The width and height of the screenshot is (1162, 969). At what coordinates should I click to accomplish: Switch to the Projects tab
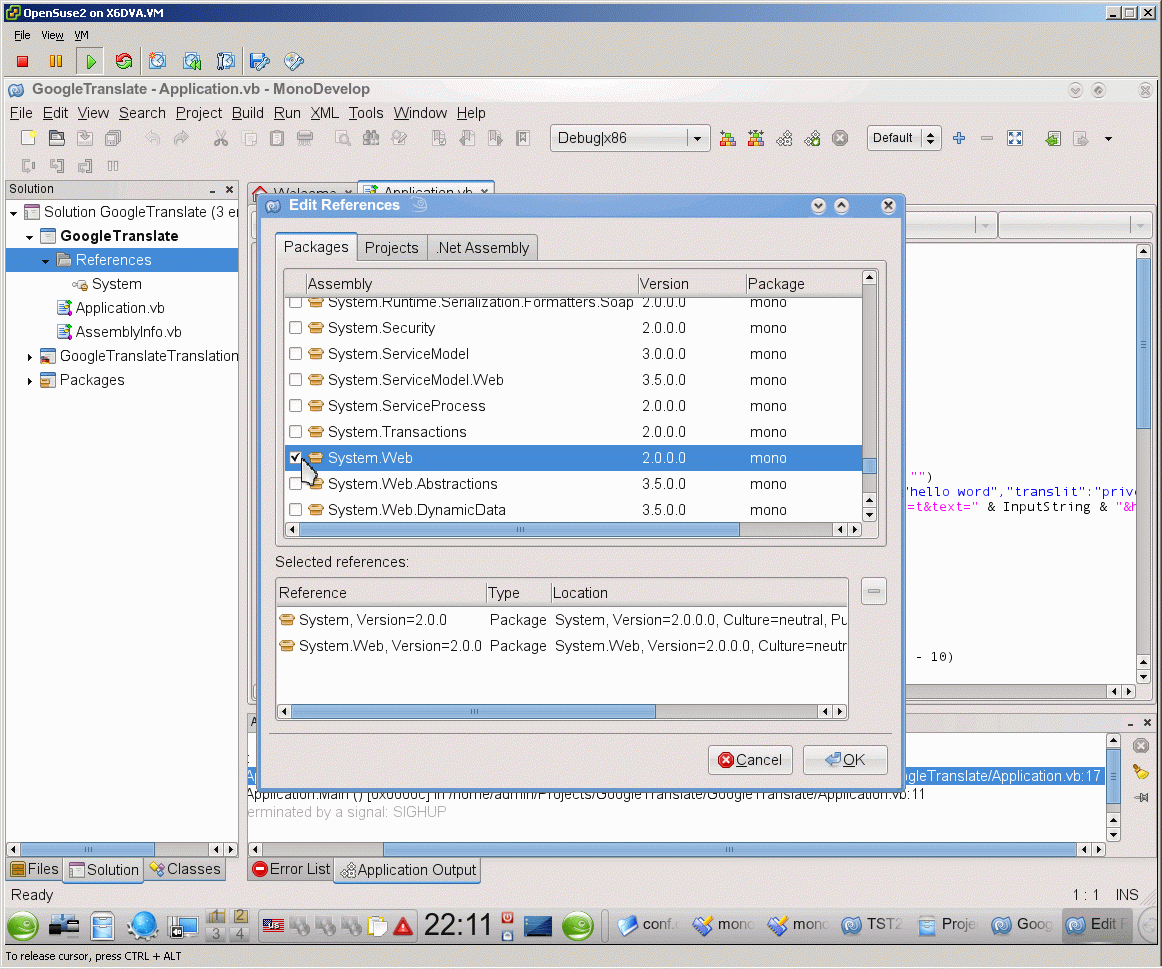tap(391, 247)
